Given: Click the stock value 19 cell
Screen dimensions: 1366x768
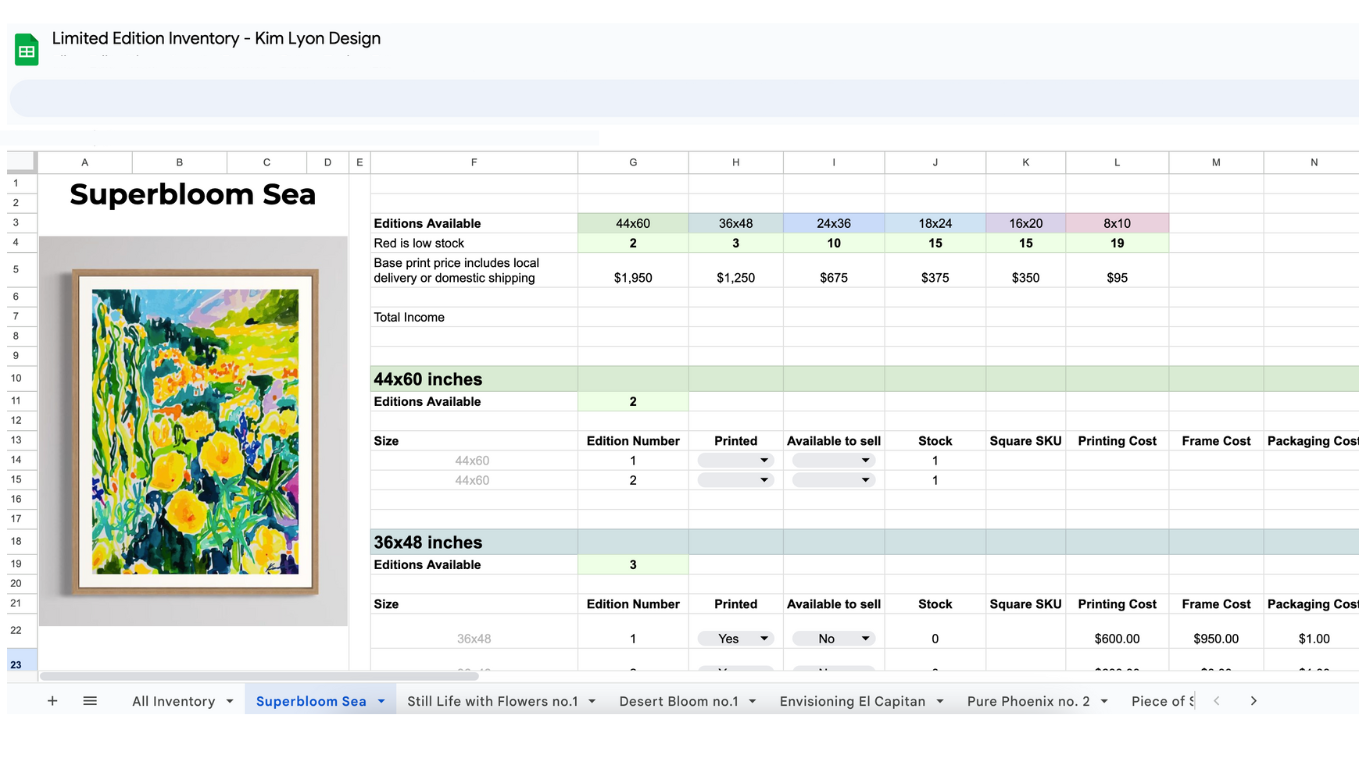Looking at the screenshot, I should tap(1117, 243).
